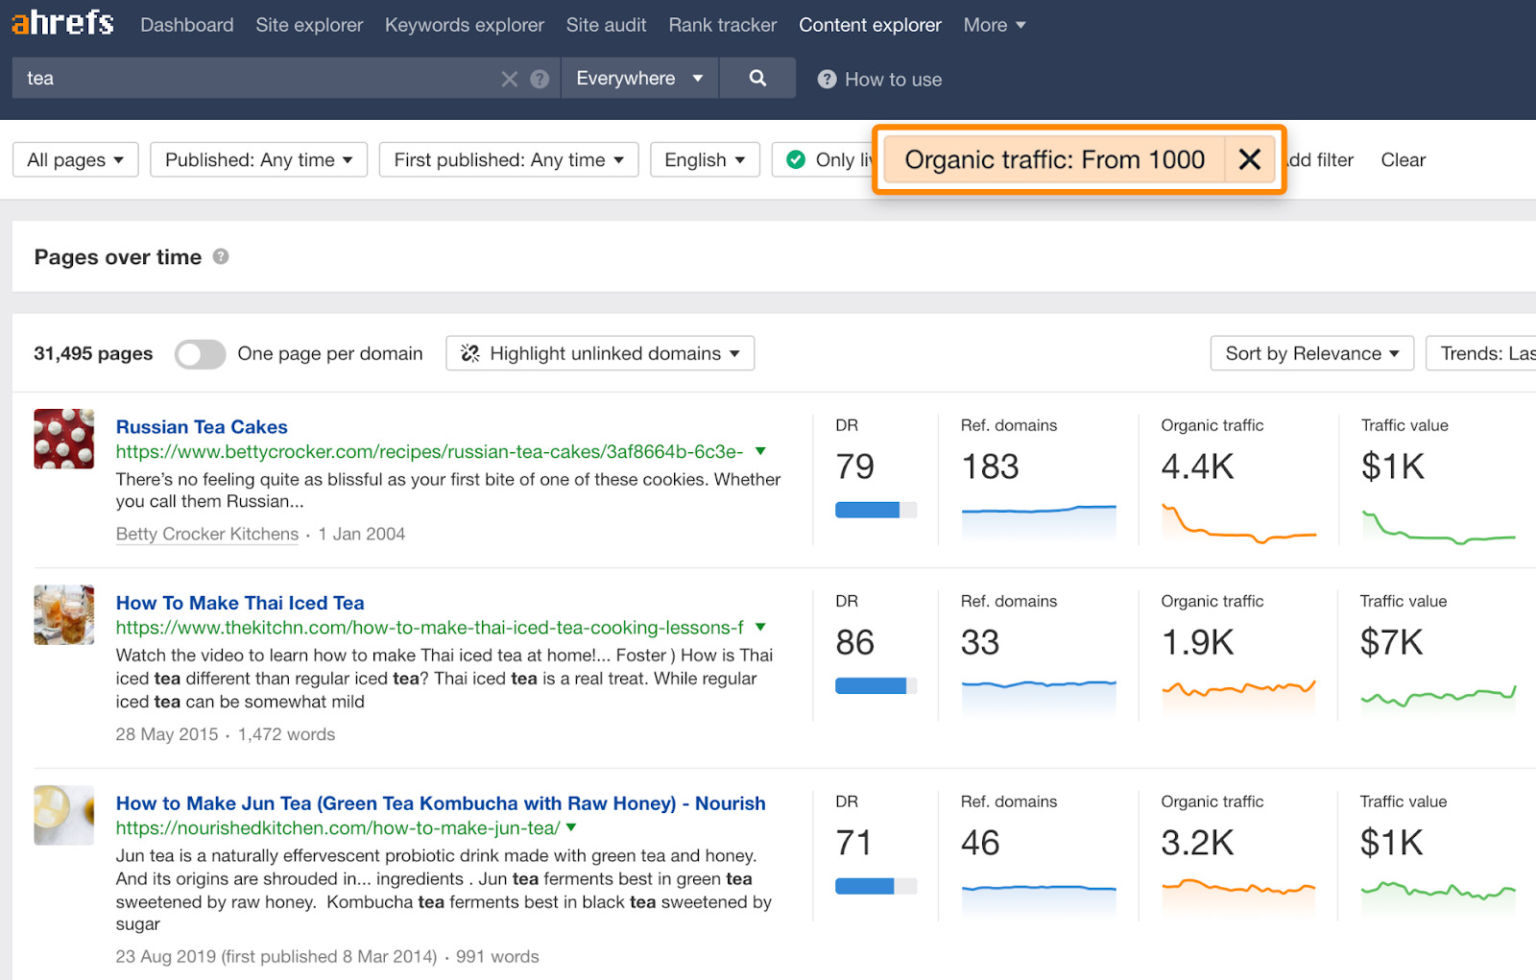Open the help tooltip next to search input

540,78
